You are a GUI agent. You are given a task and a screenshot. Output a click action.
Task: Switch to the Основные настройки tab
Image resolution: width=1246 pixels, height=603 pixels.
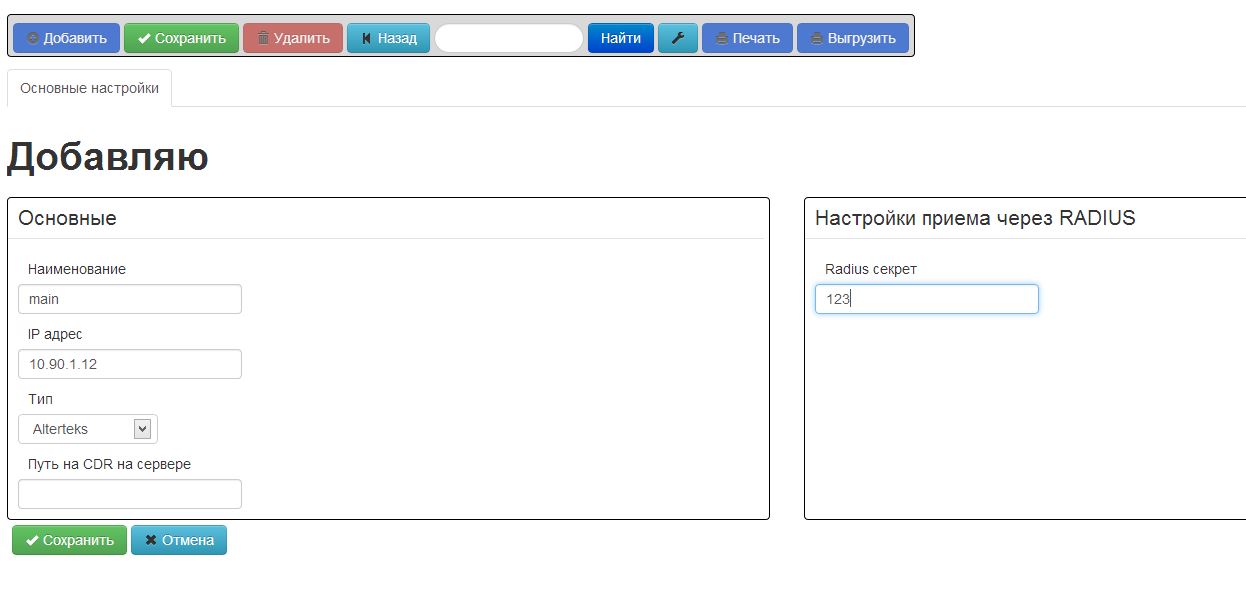pos(89,88)
